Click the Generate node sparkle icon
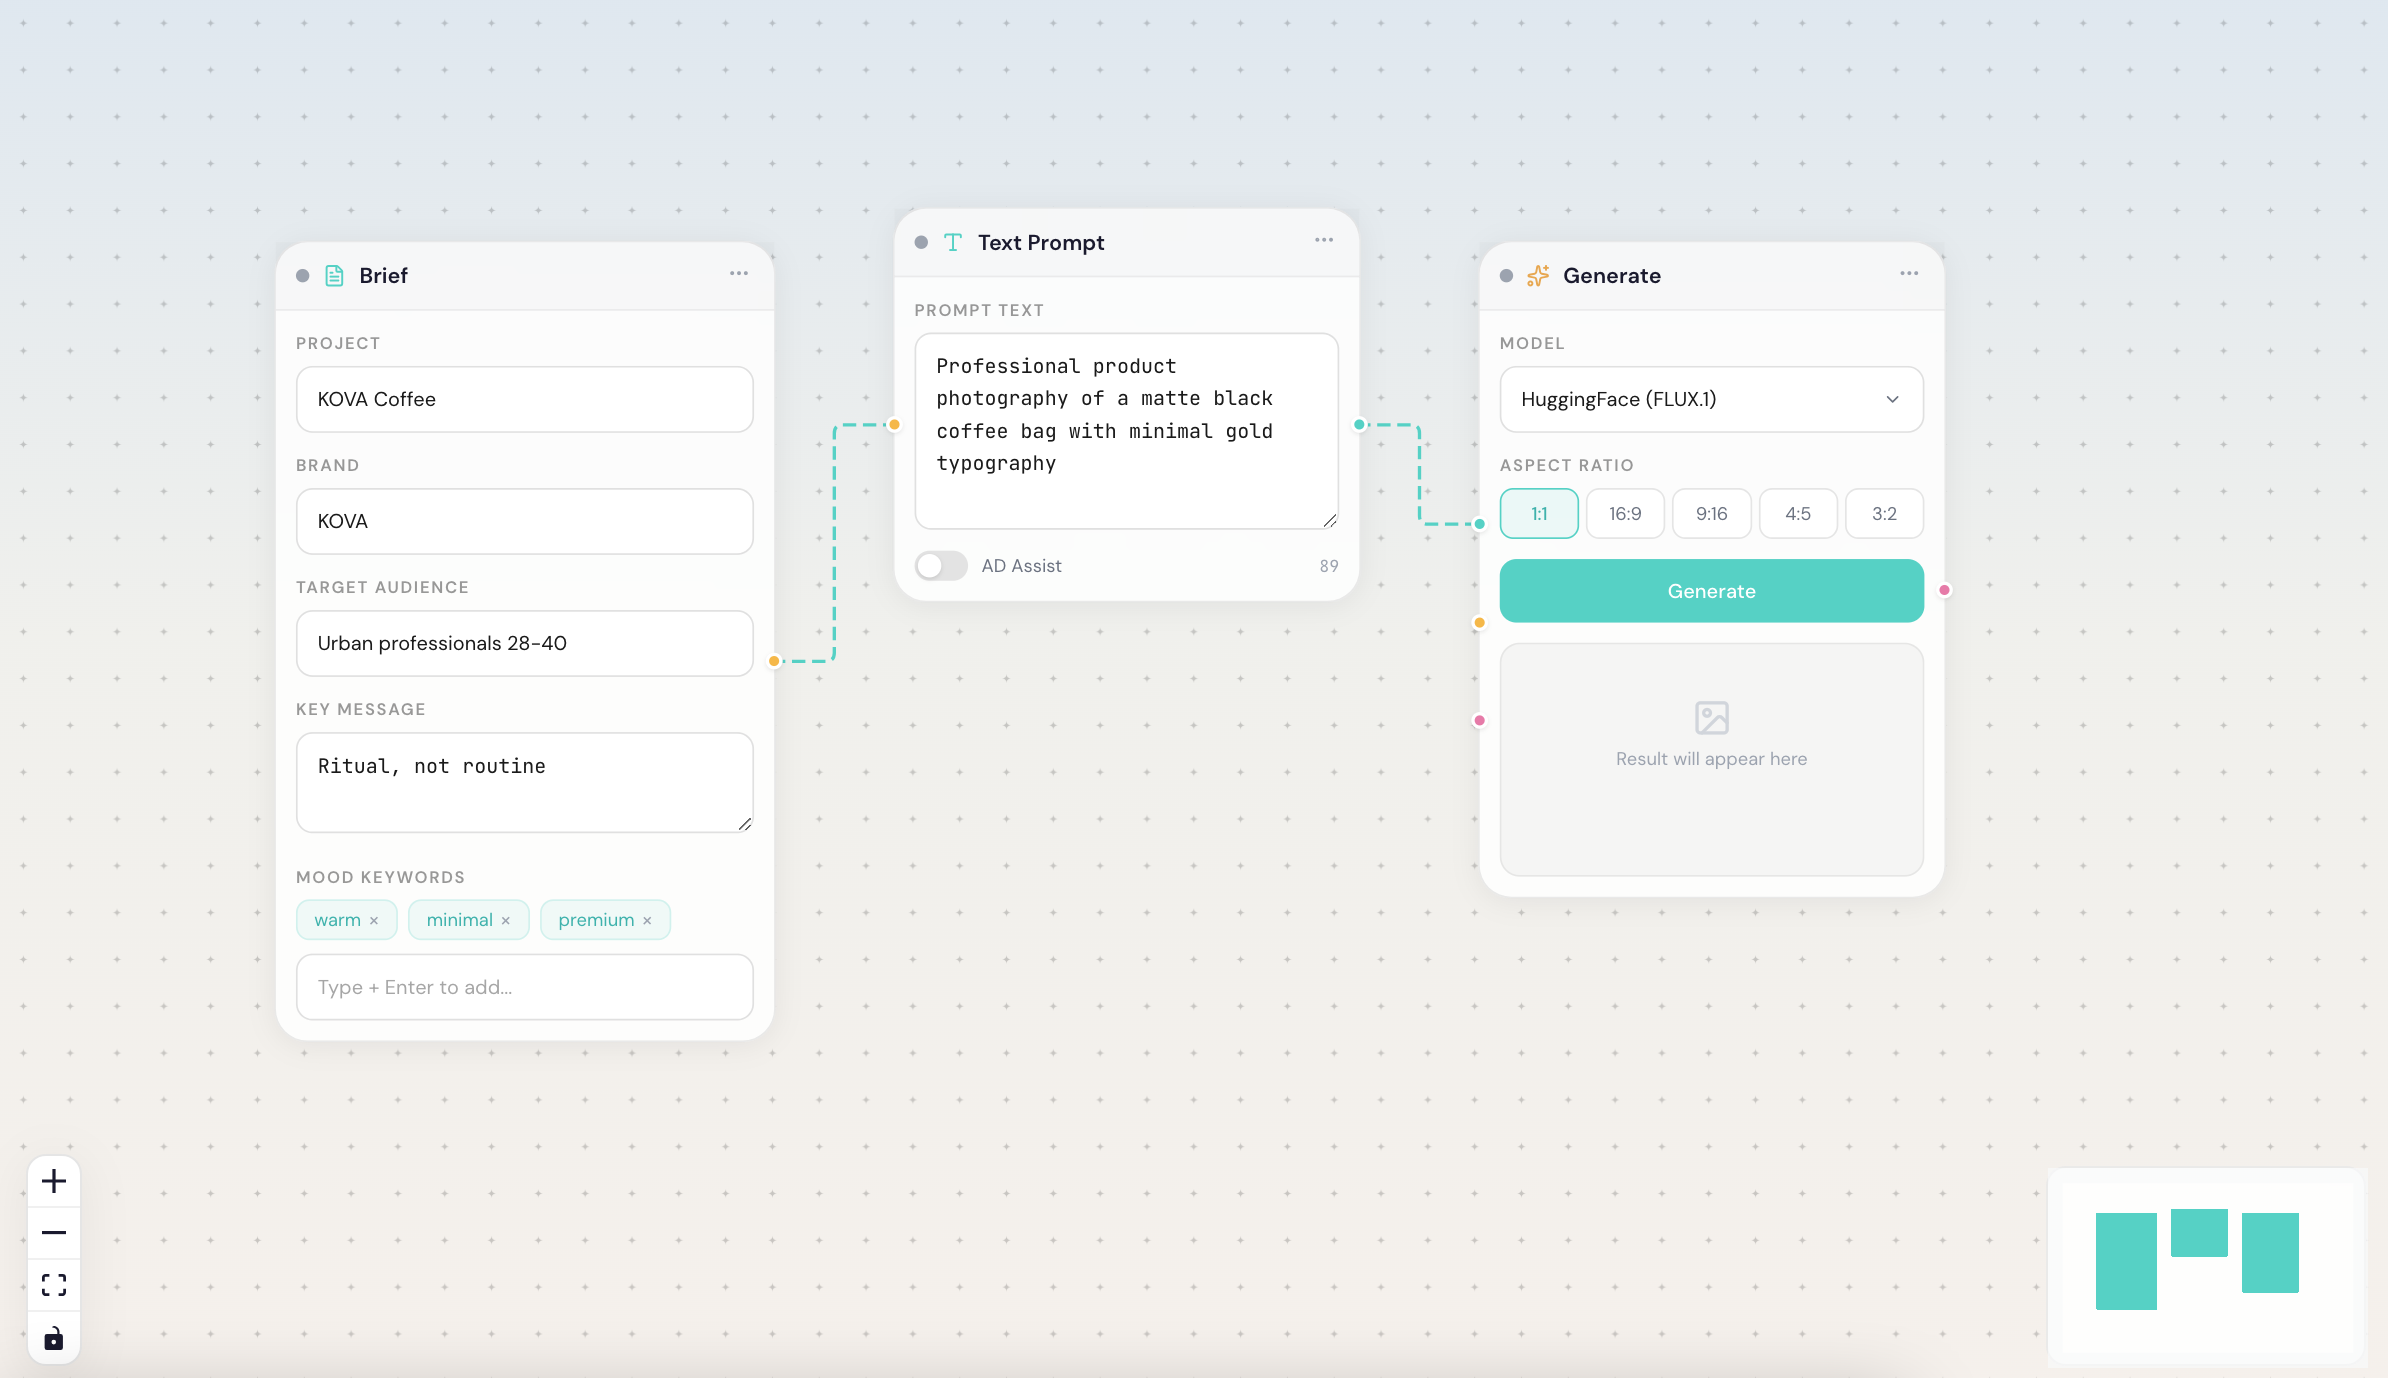This screenshot has width=2388, height=1378. [x=1538, y=276]
